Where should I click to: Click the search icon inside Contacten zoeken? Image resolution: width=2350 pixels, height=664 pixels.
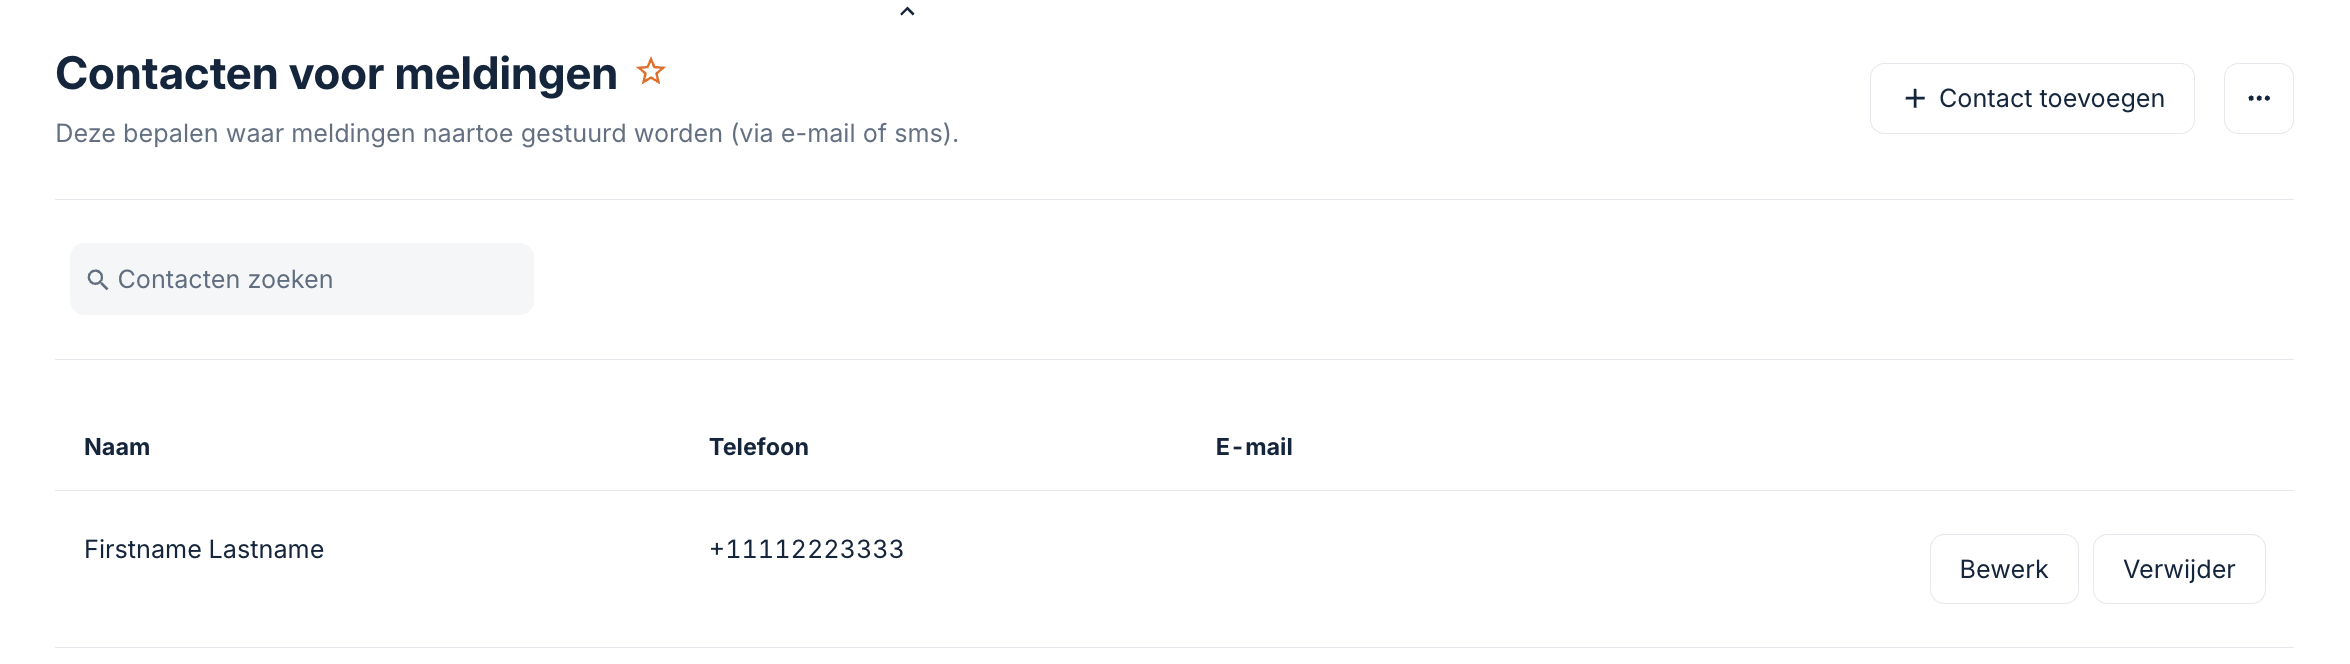click(99, 280)
